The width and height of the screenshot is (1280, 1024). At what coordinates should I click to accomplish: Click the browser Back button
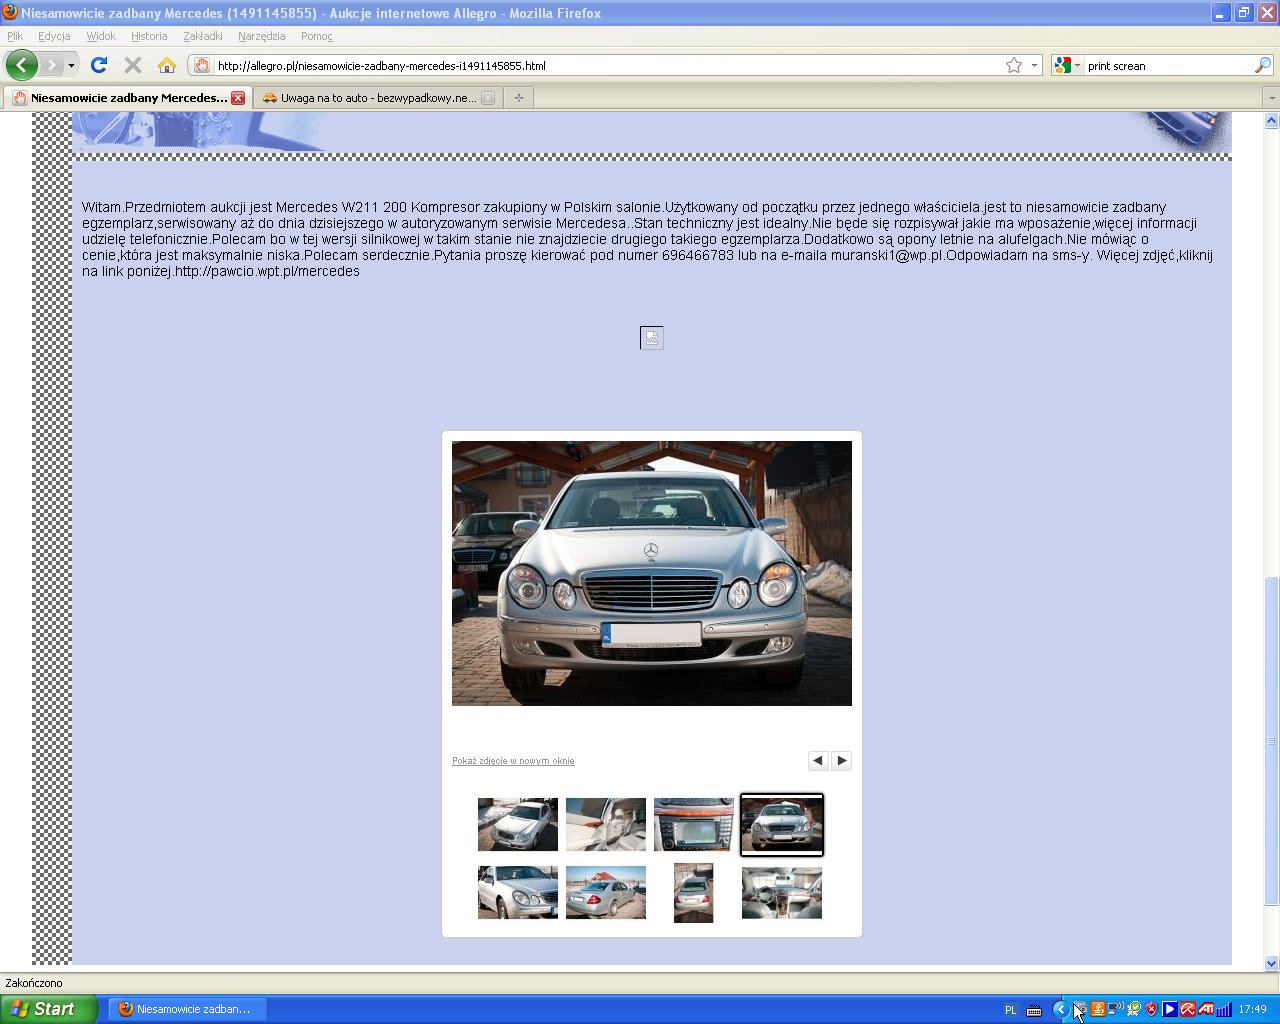tap(22, 65)
